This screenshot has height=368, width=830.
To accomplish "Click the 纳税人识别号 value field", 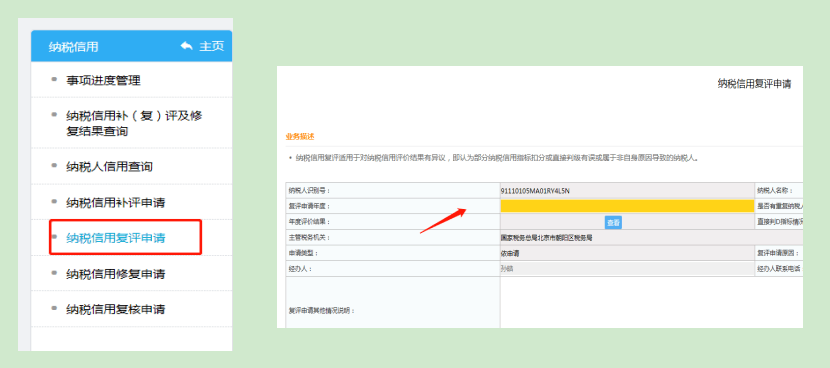I will (627, 191).
